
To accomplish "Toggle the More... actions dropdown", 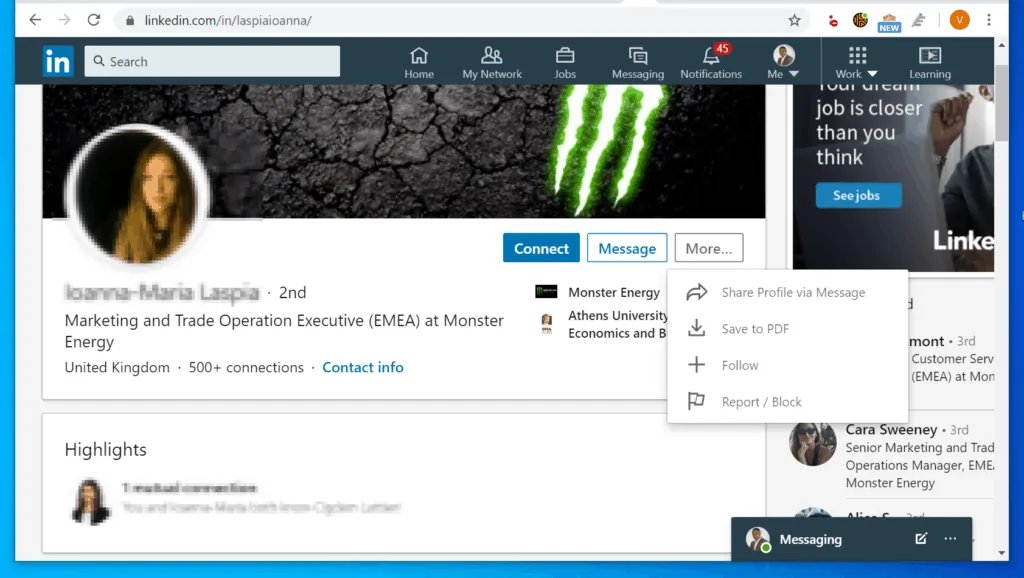I will point(709,248).
